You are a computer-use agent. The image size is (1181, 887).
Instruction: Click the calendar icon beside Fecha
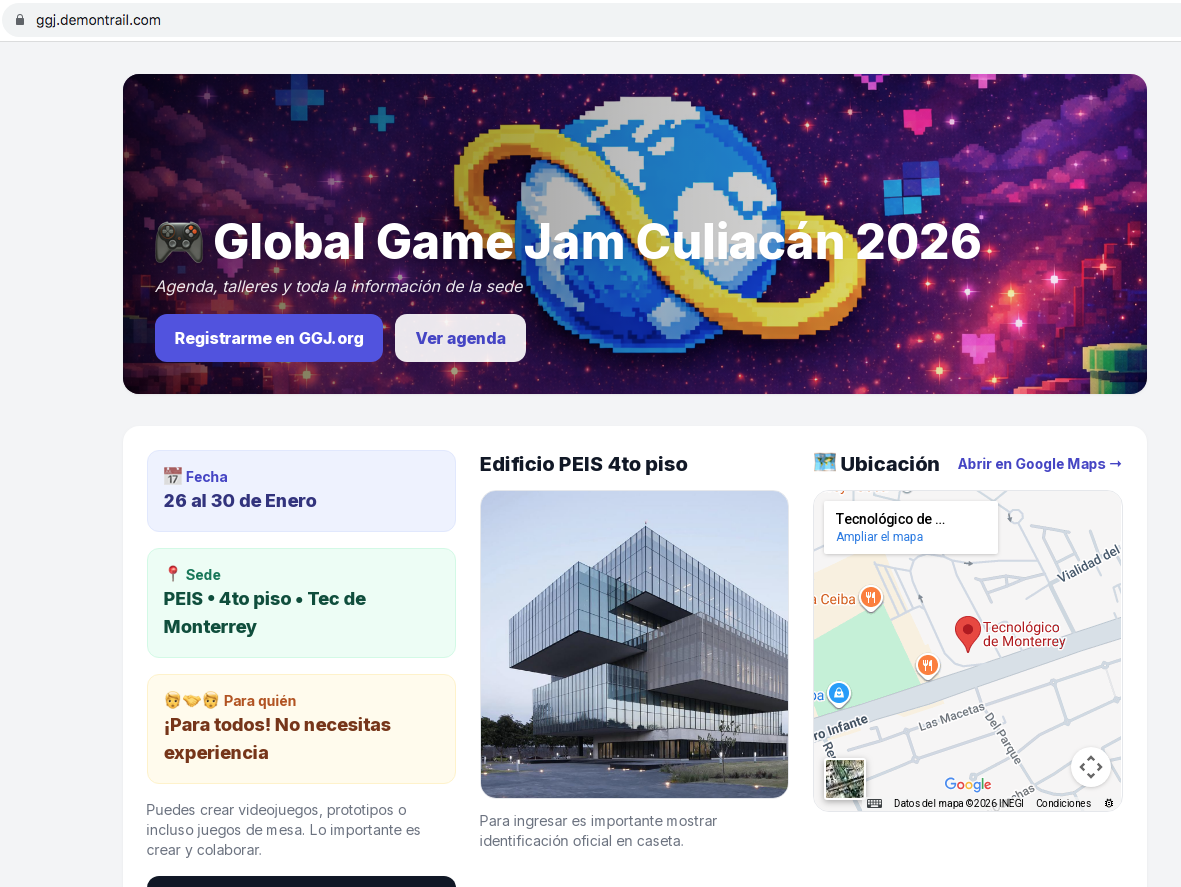point(172,477)
